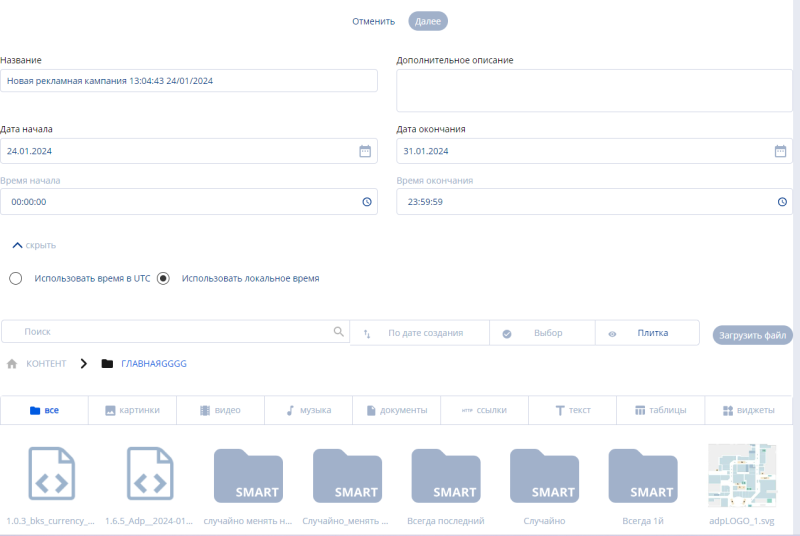The image size is (800, 536).
Task: Select the use UTC time radio button
Action: [x=16, y=278]
